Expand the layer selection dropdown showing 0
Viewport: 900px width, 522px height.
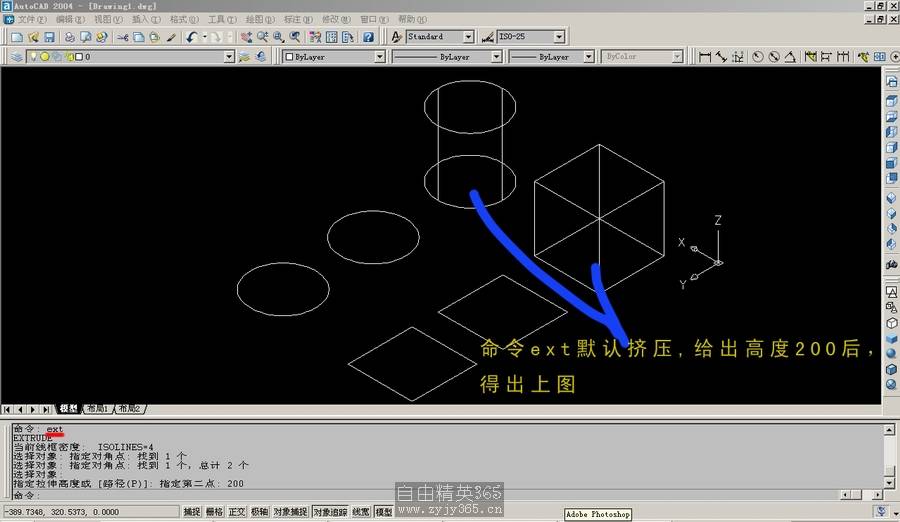(229, 57)
